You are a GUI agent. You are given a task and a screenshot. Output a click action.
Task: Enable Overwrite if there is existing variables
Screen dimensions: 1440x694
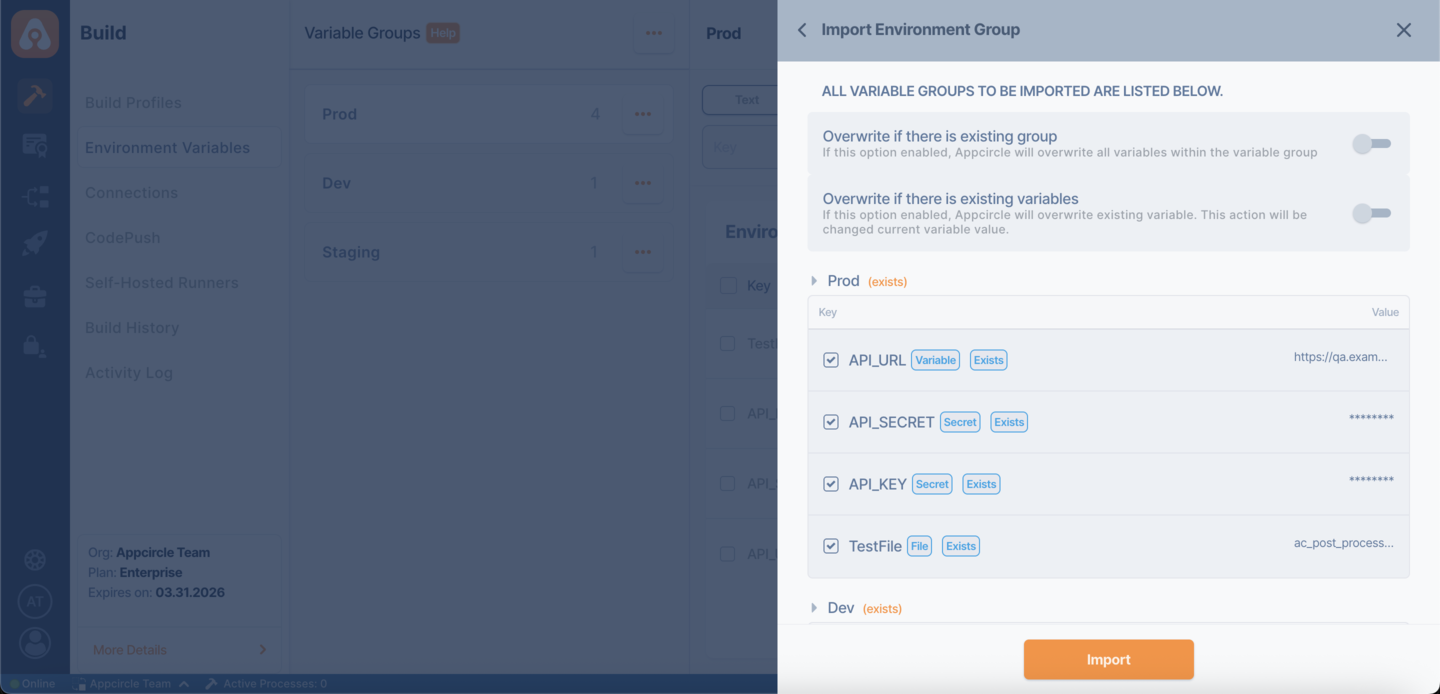point(1371,213)
